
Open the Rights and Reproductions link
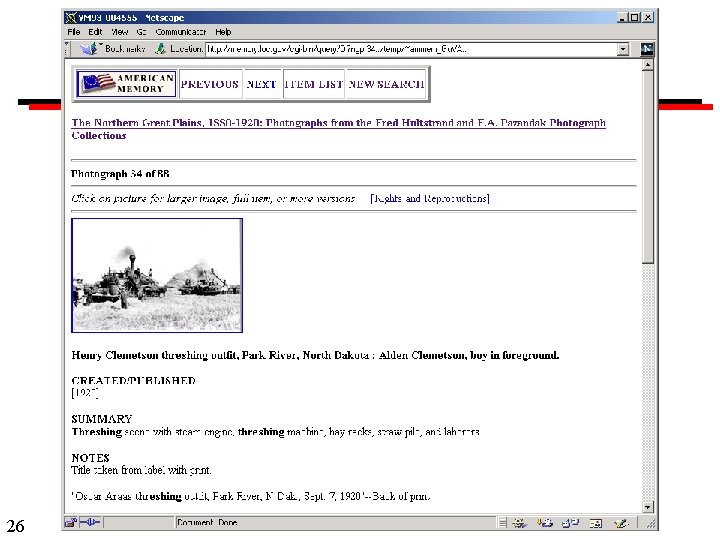(430, 198)
